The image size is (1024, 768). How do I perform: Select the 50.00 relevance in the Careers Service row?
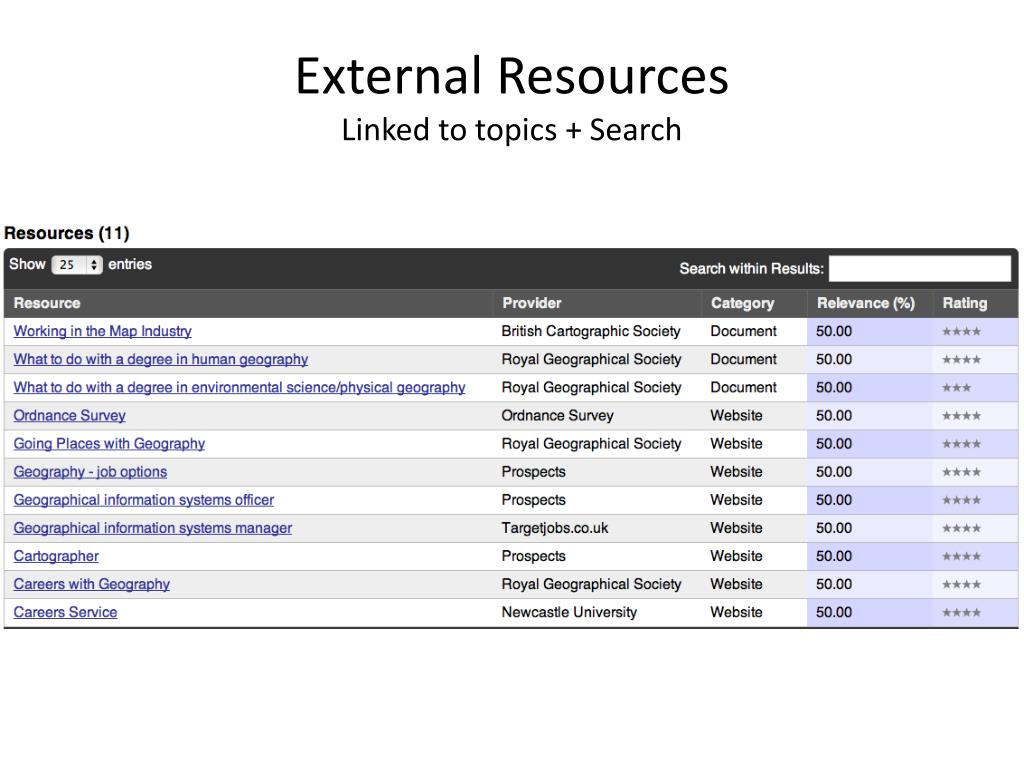834,612
